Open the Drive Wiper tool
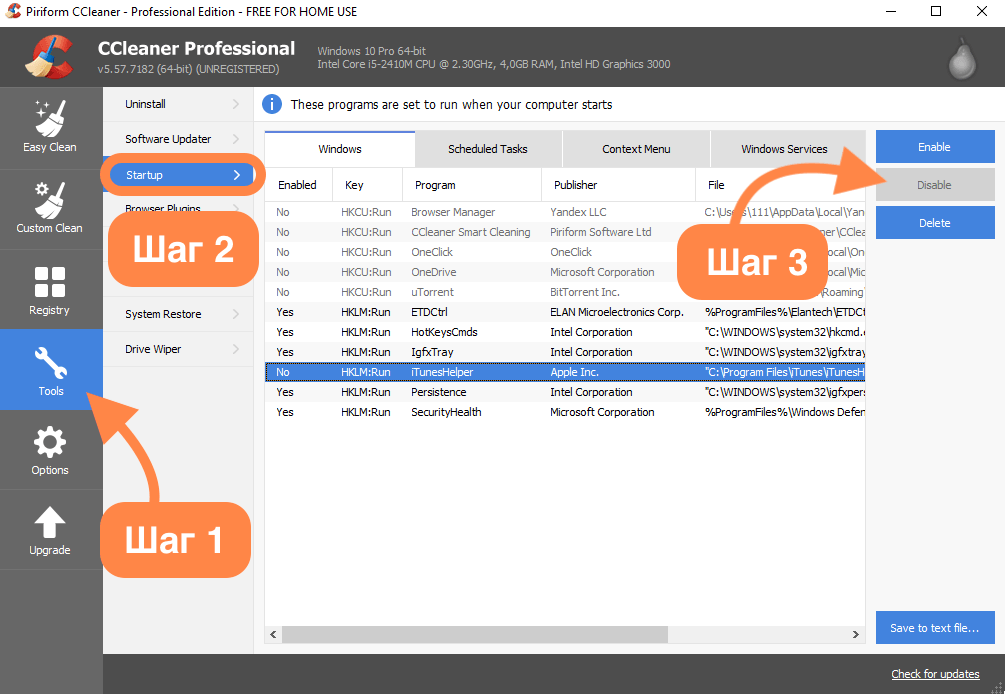The width and height of the screenshot is (1005, 694). 178,349
